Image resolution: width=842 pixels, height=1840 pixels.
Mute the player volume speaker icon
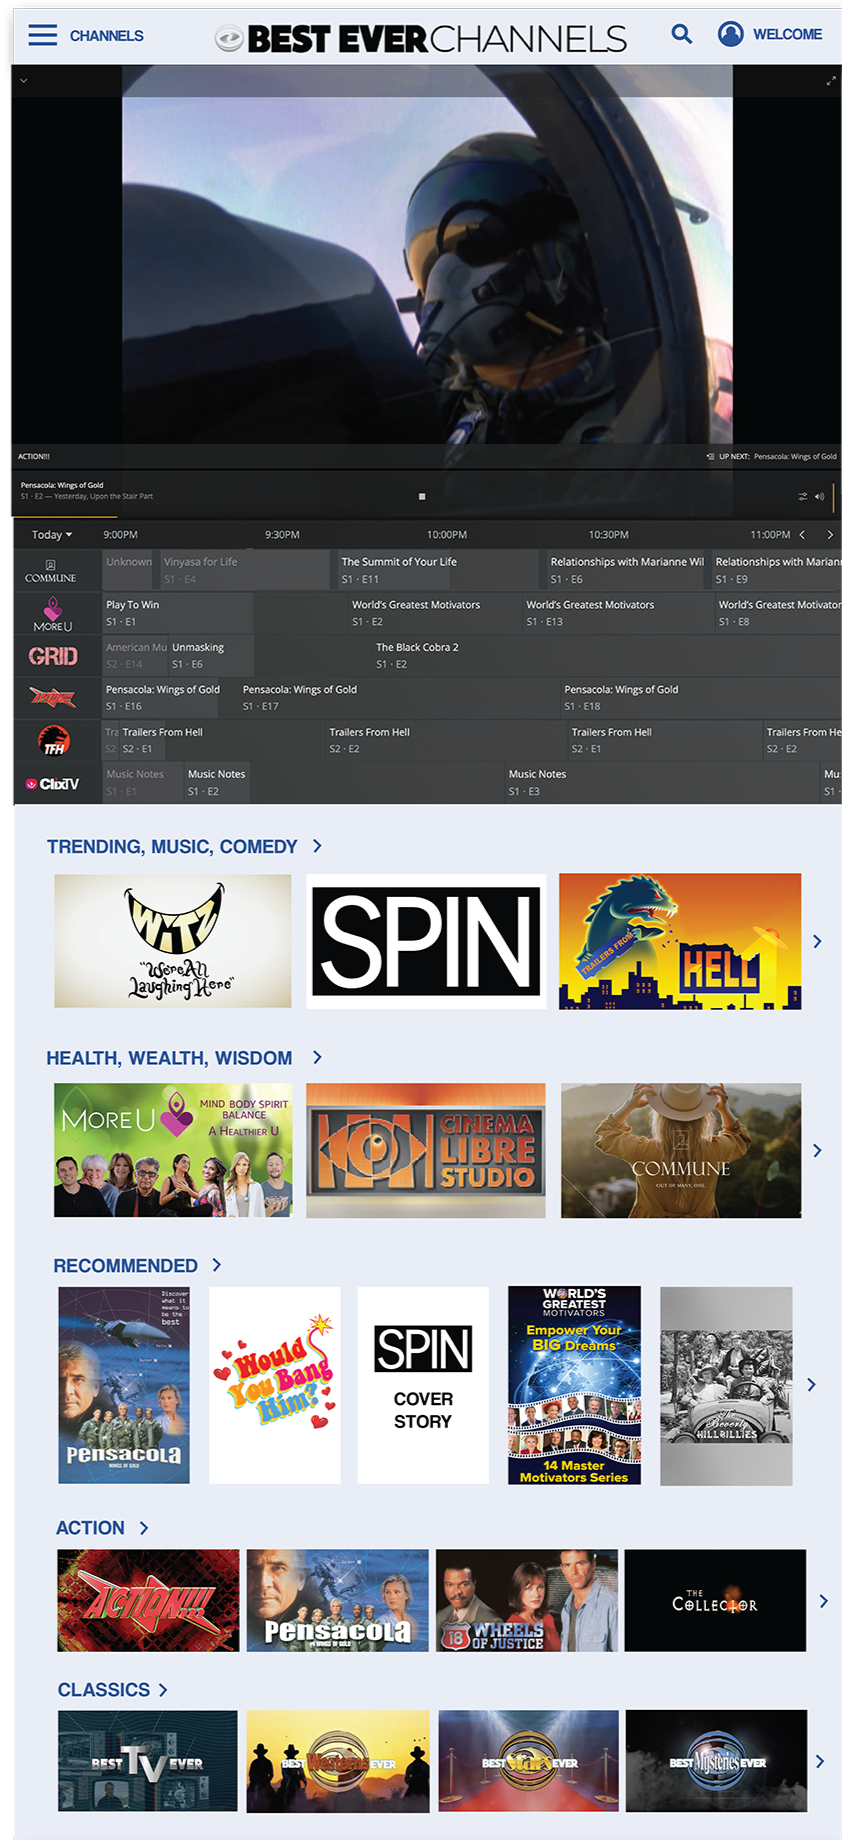(x=819, y=496)
